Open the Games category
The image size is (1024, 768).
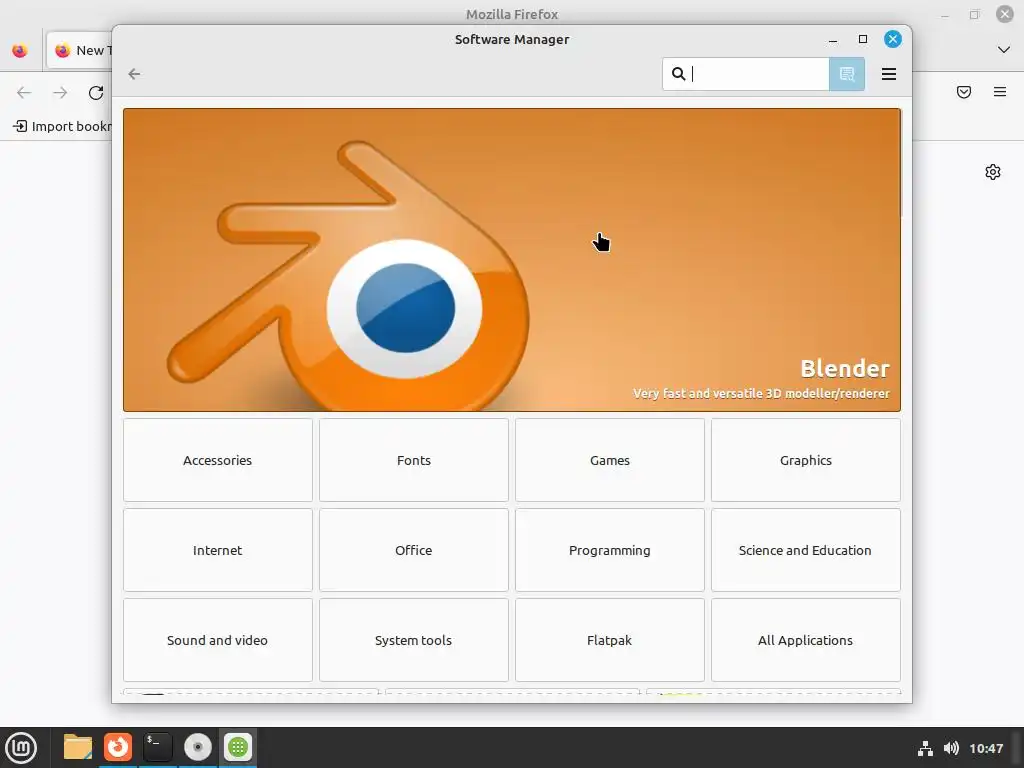[x=609, y=460]
